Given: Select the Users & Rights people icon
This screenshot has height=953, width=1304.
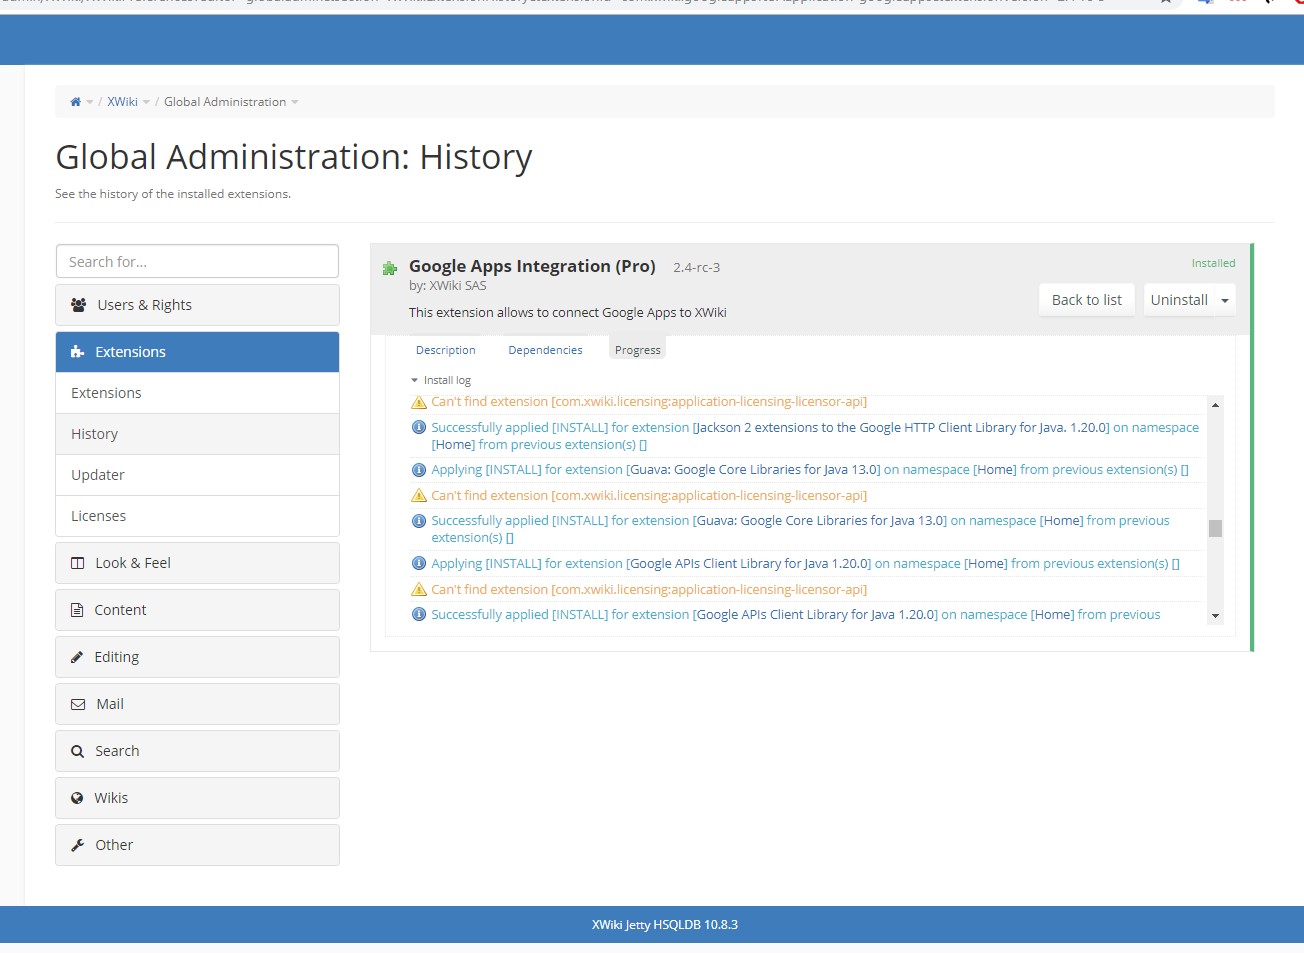Looking at the screenshot, I should click(x=78, y=304).
